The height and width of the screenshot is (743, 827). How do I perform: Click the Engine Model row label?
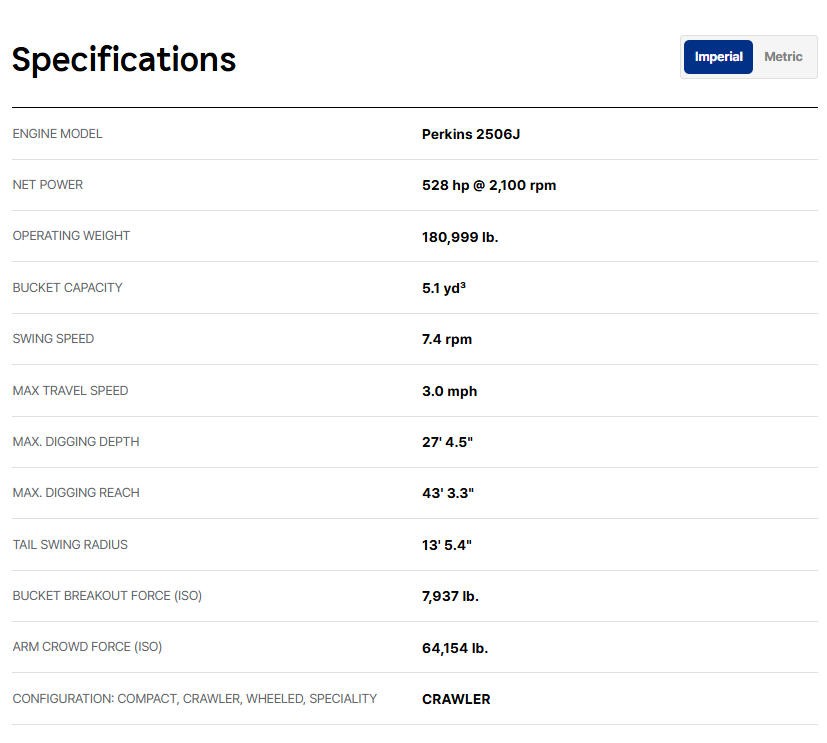point(57,134)
